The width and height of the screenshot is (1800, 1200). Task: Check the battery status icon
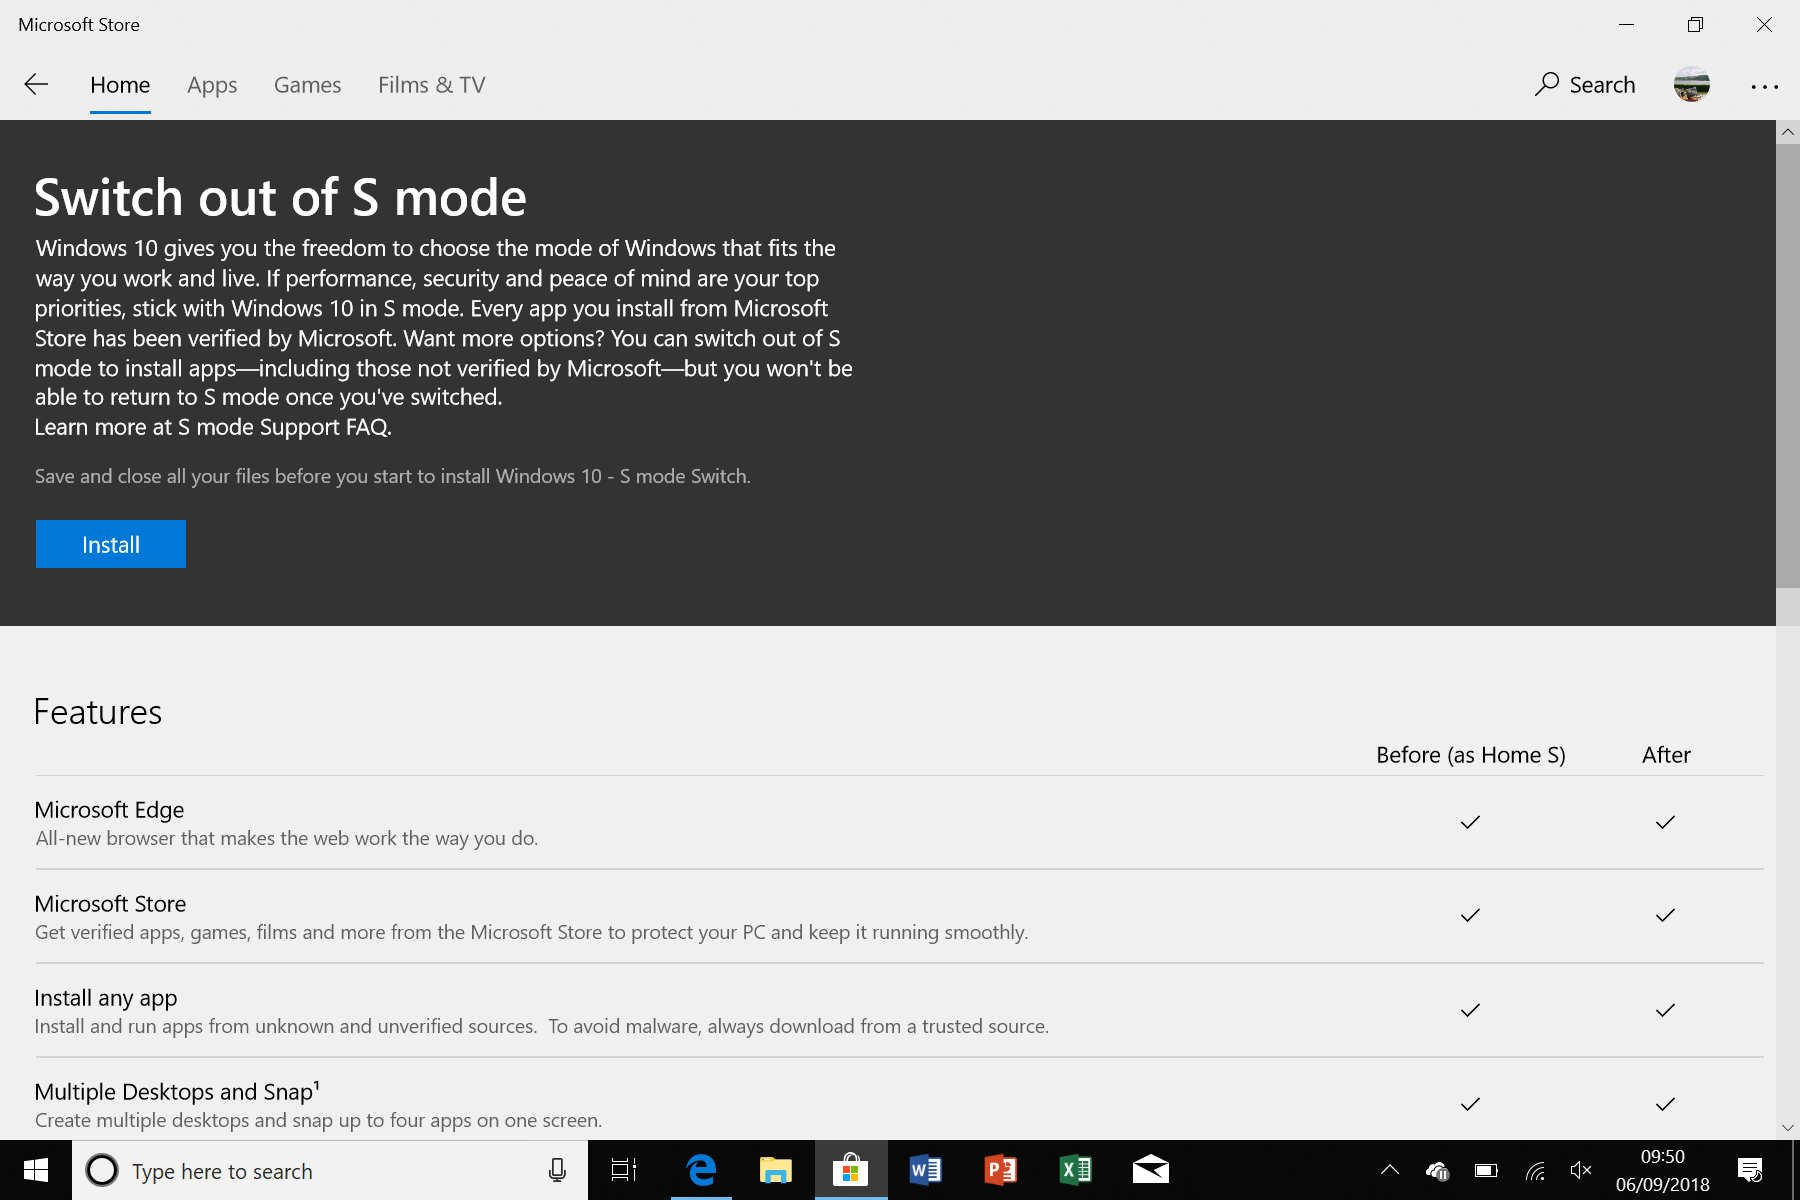pyautogui.click(x=1486, y=1170)
